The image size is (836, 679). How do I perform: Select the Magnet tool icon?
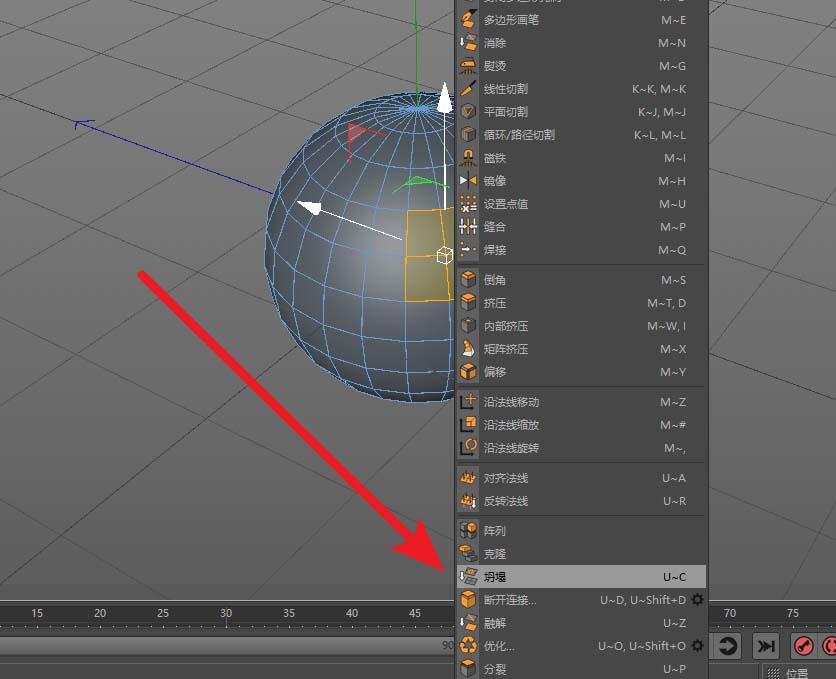point(467,157)
